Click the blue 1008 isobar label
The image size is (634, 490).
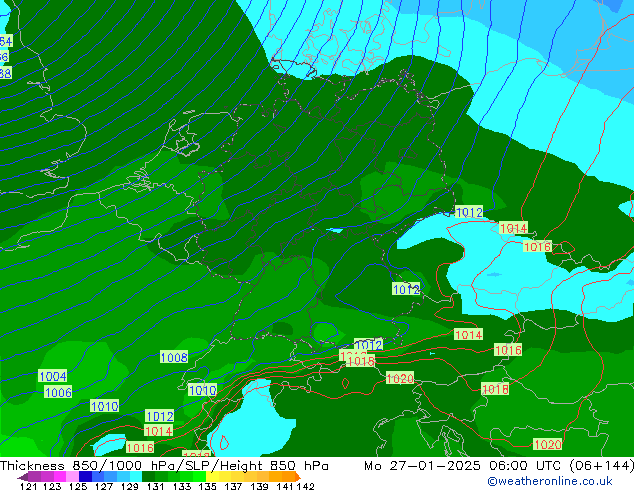tap(174, 357)
